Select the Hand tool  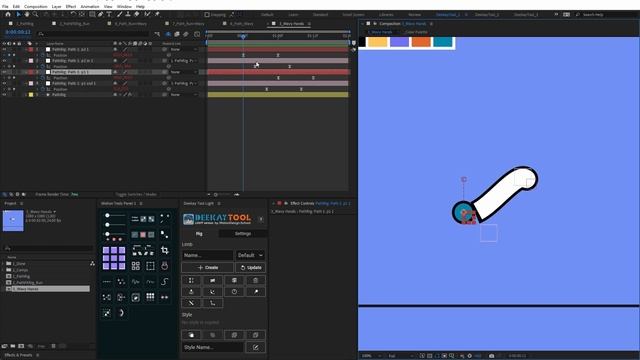[27, 14]
